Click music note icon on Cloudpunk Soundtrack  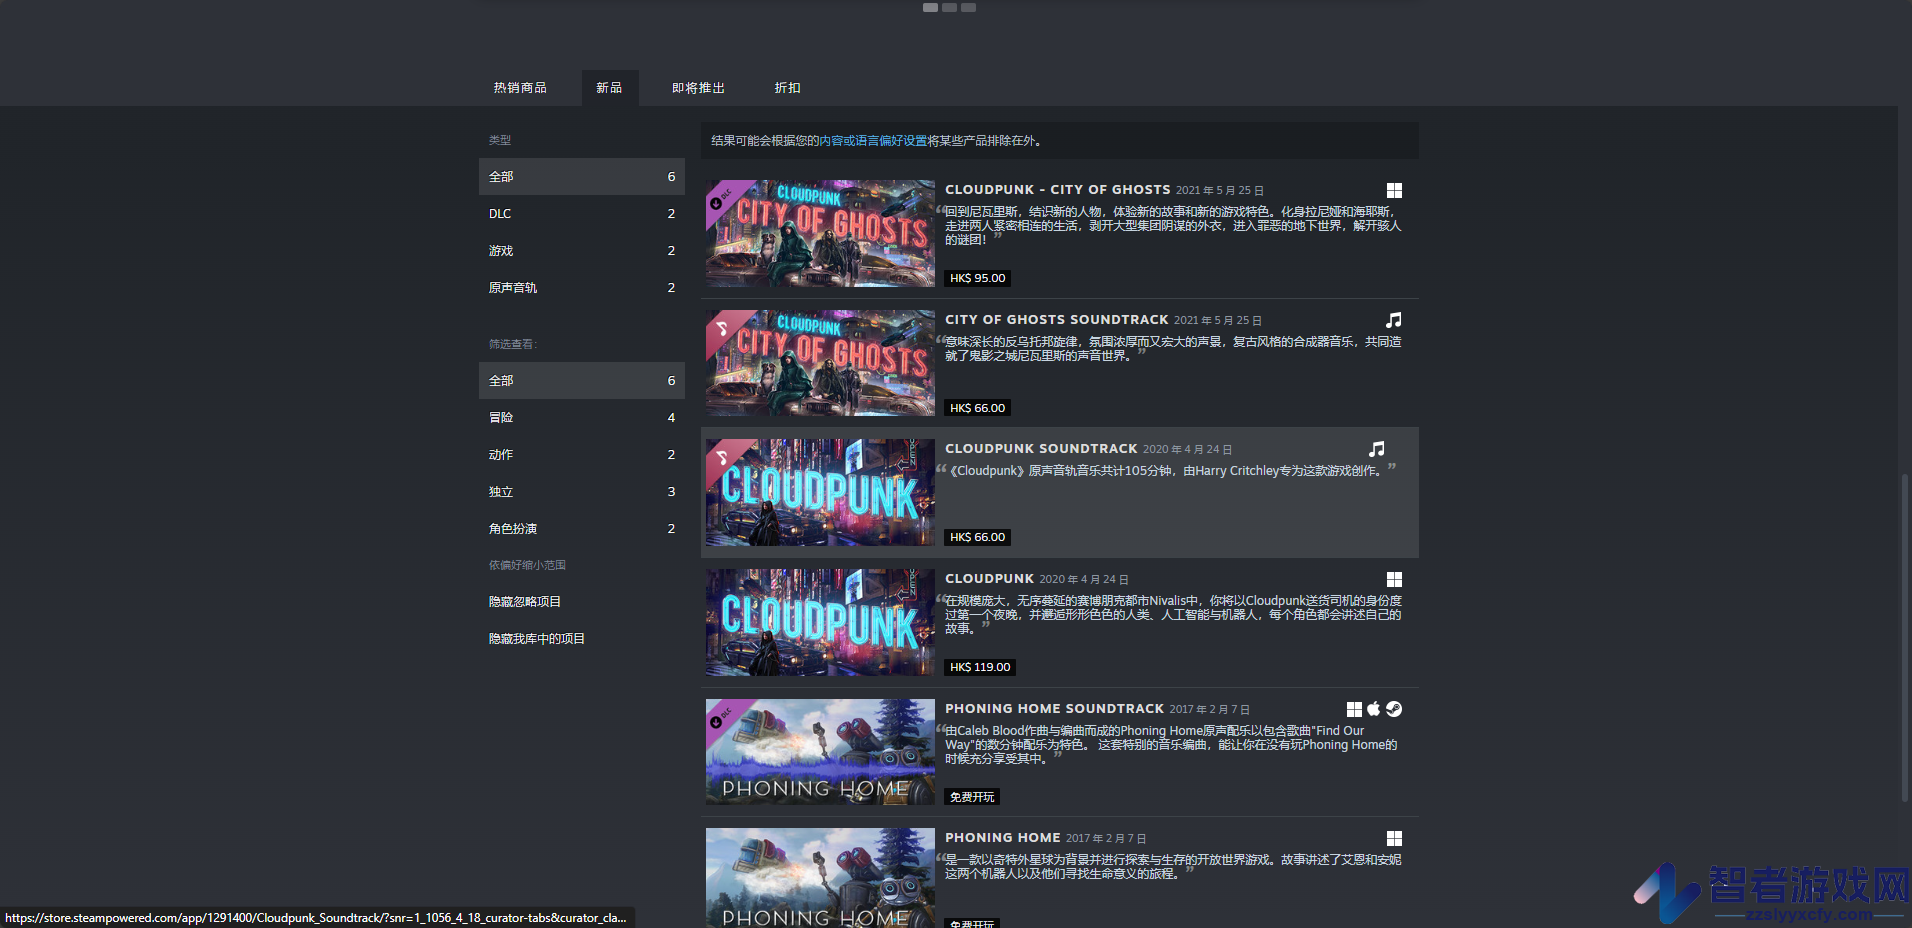click(1377, 449)
